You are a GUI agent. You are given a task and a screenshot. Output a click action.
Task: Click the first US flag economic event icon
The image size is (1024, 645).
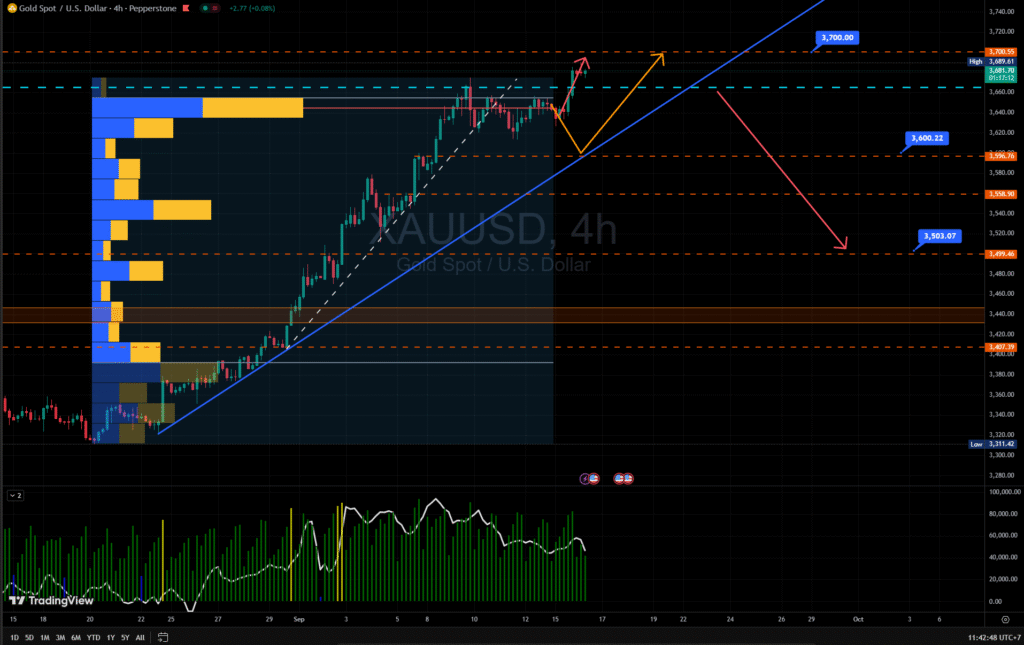595,479
